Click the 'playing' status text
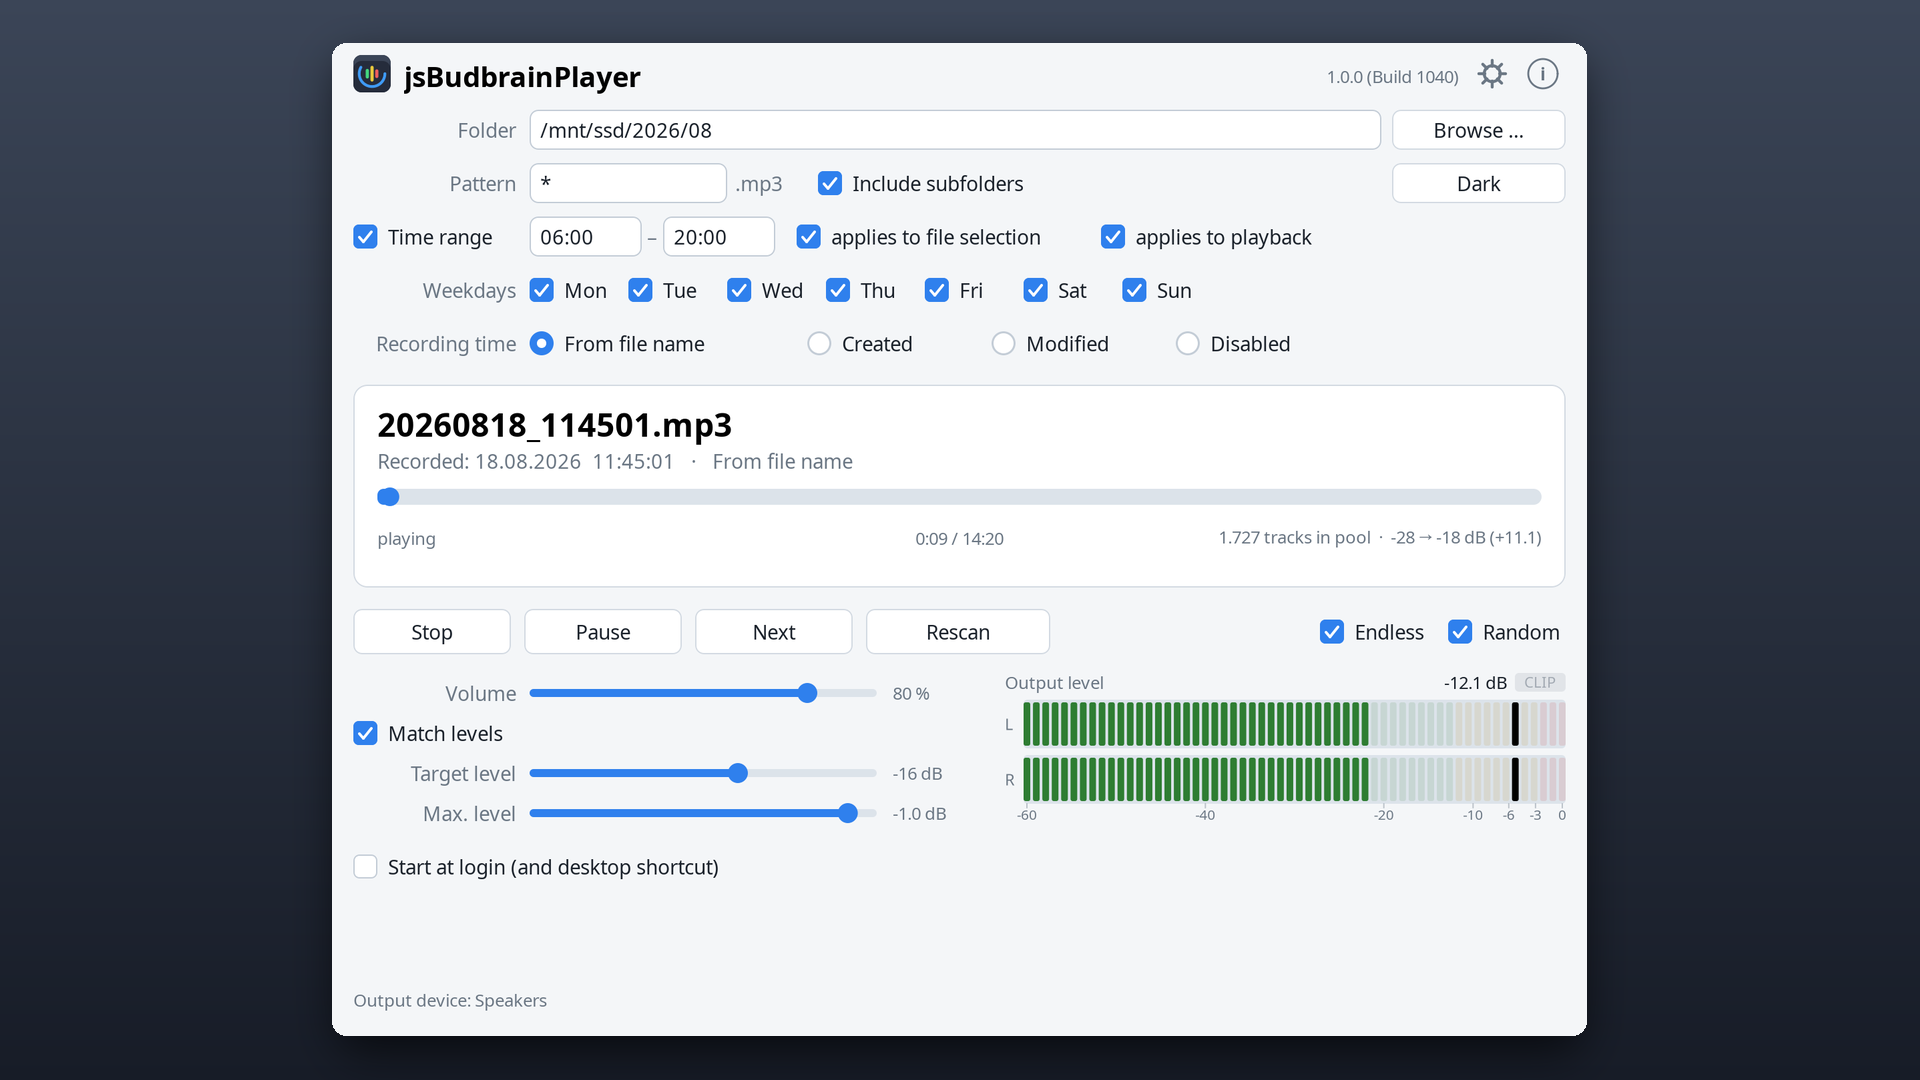Image resolution: width=1920 pixels, height=1080 pixels. [406, 539]
